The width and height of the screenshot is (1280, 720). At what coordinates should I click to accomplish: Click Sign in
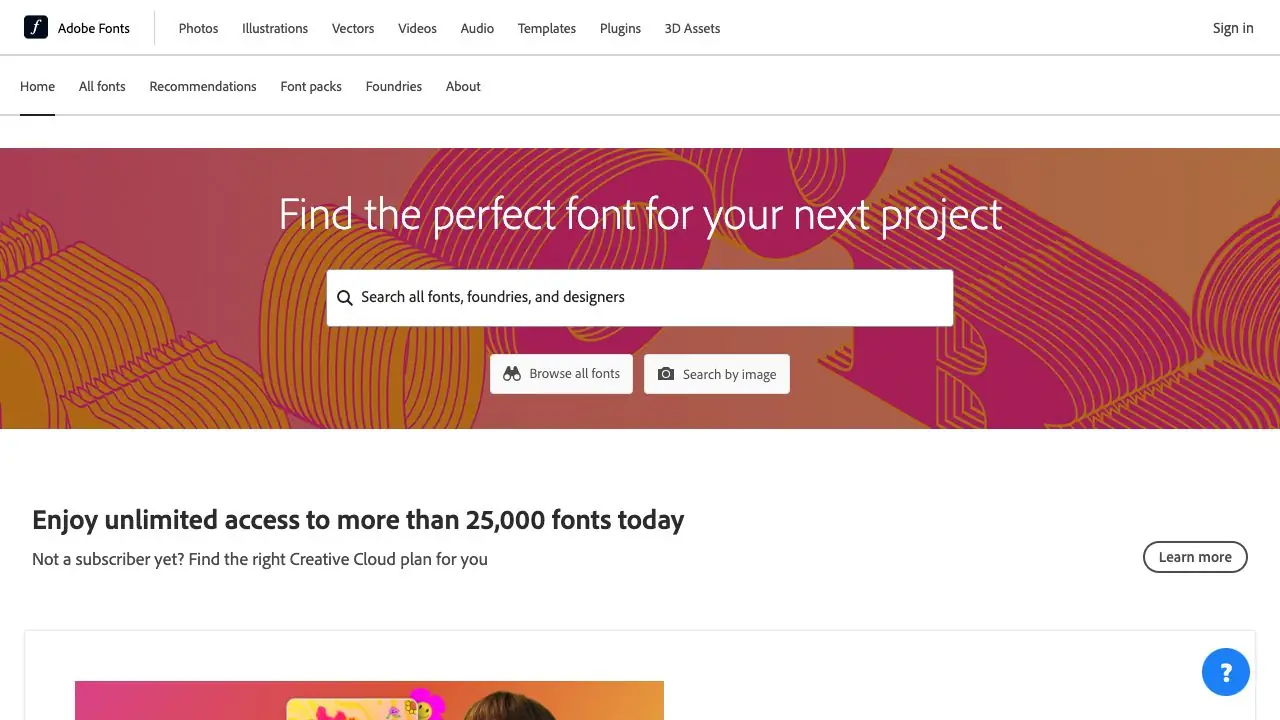tap(1233, 28)
